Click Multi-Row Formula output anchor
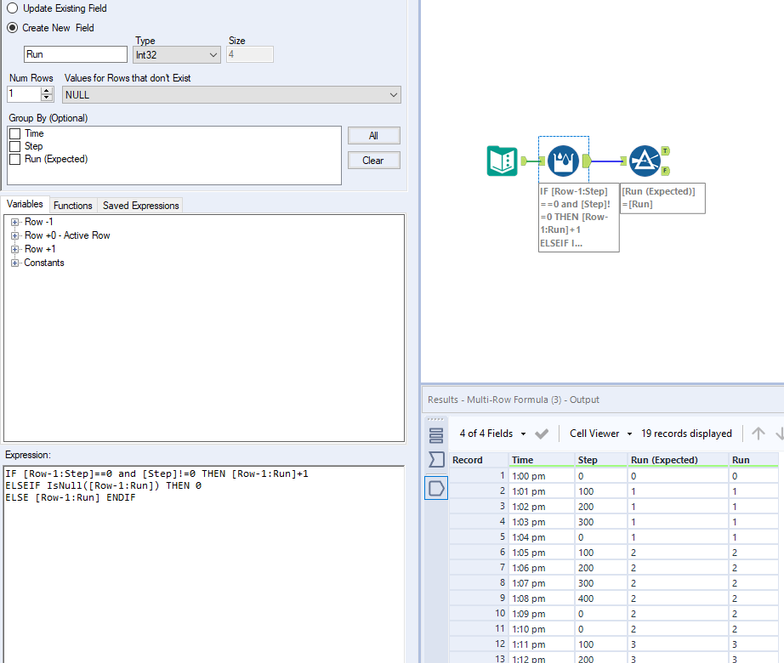 (586, 161)
